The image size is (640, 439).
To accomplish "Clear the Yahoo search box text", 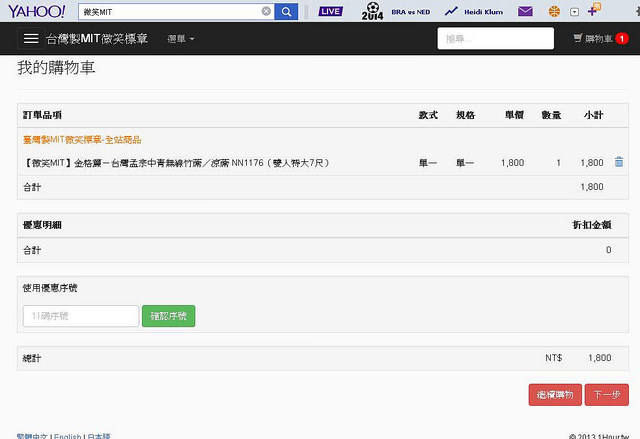I will 266,11.
